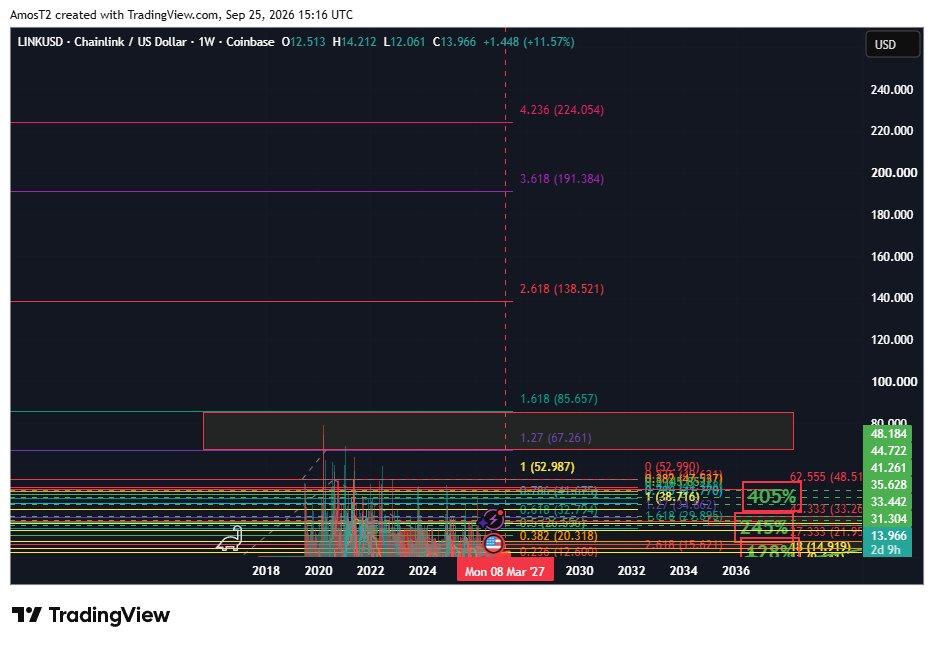Open the purple lightning event icon
Viewport: 934px width, 645px height.
pos(493,520)
